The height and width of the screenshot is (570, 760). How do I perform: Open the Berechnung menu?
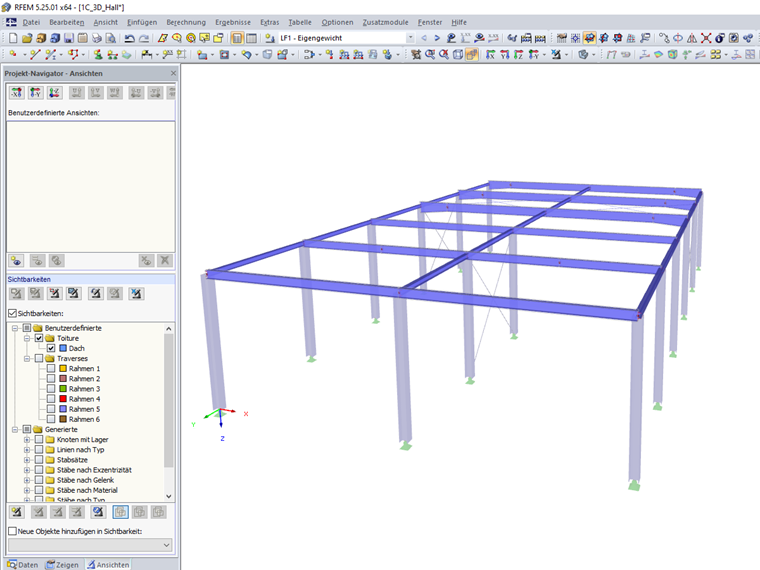[186, 22]
